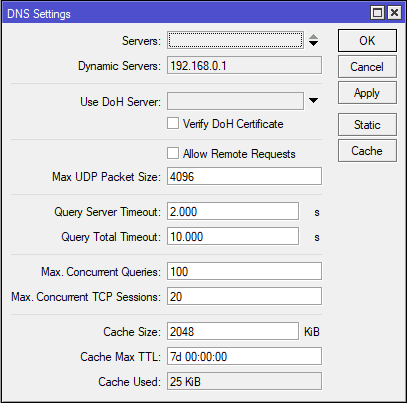
Task: Focus the Servers input field
Action: [235, 40]
